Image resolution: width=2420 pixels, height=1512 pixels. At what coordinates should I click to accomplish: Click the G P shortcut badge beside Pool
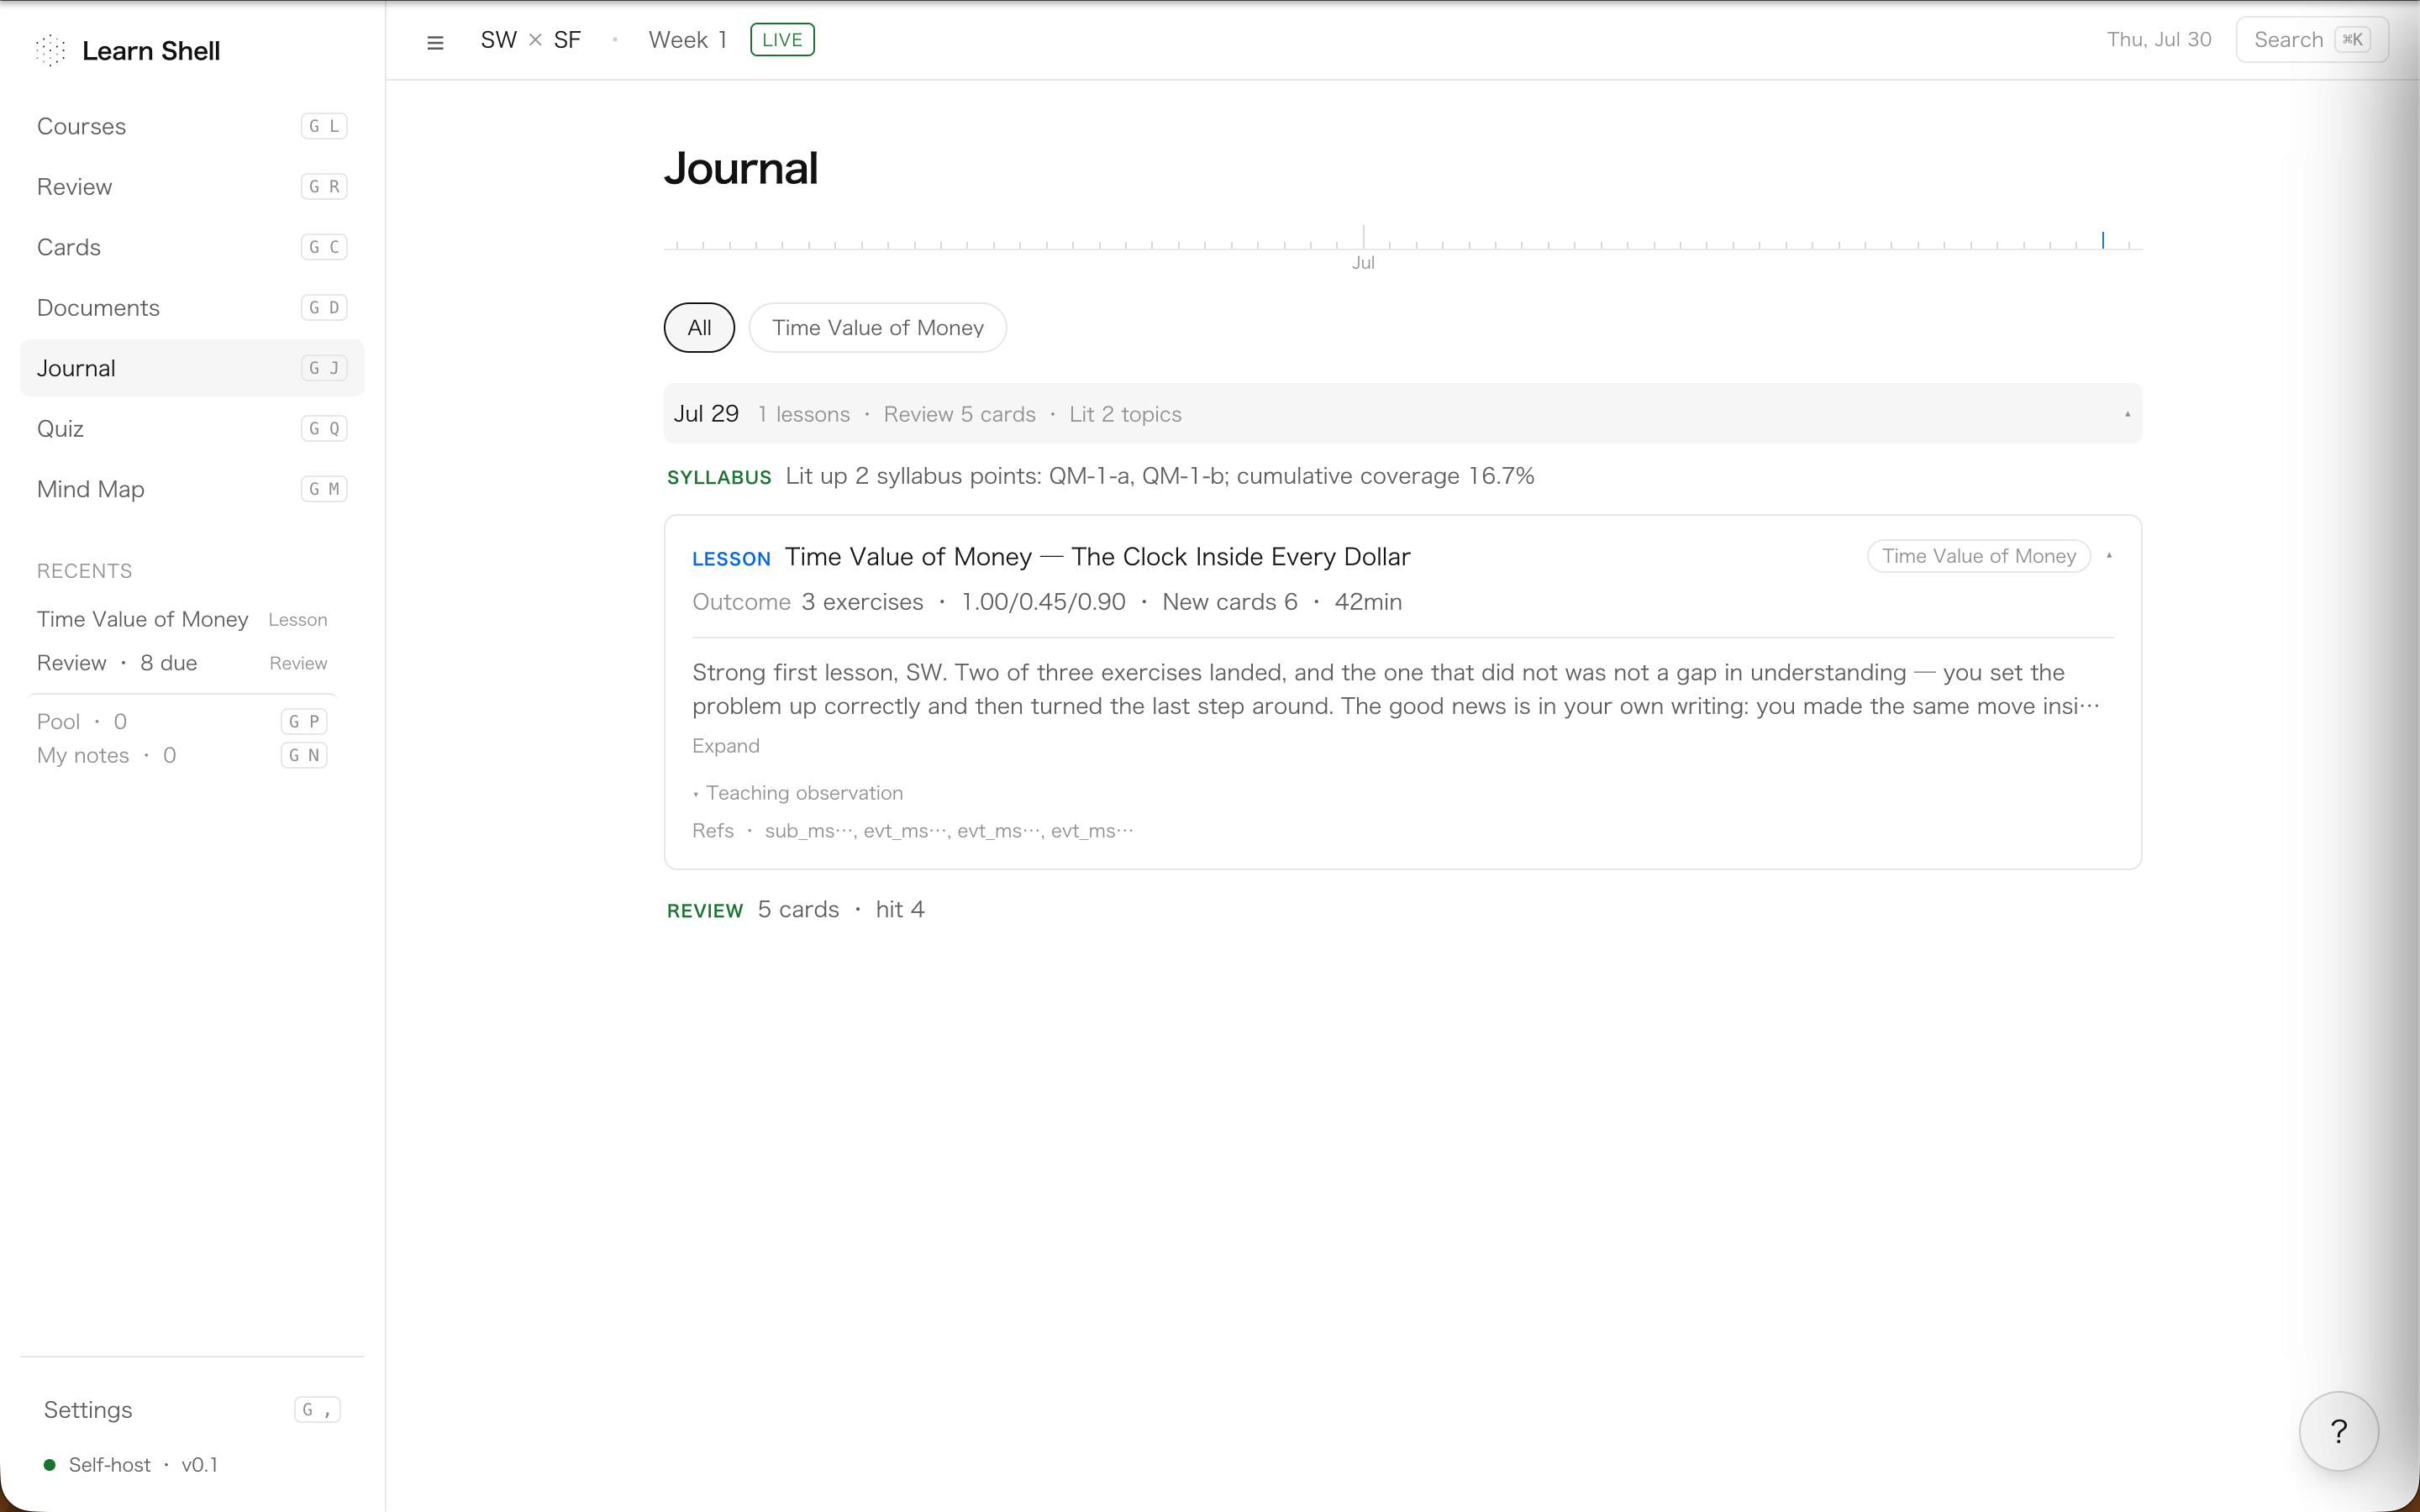pyautogui.click(x=304, y=722)
